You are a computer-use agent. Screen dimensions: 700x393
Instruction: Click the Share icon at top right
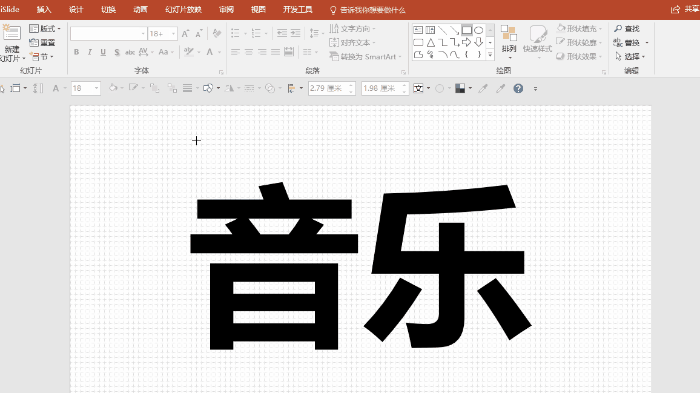675,9
